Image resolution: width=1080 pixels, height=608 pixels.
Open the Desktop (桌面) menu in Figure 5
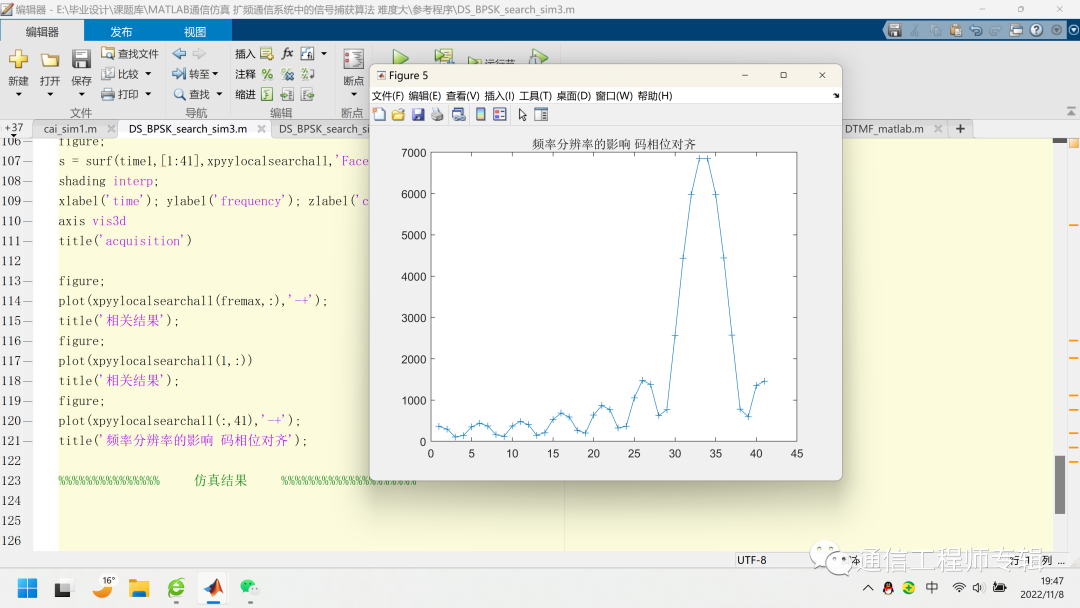tap(574, 96)
